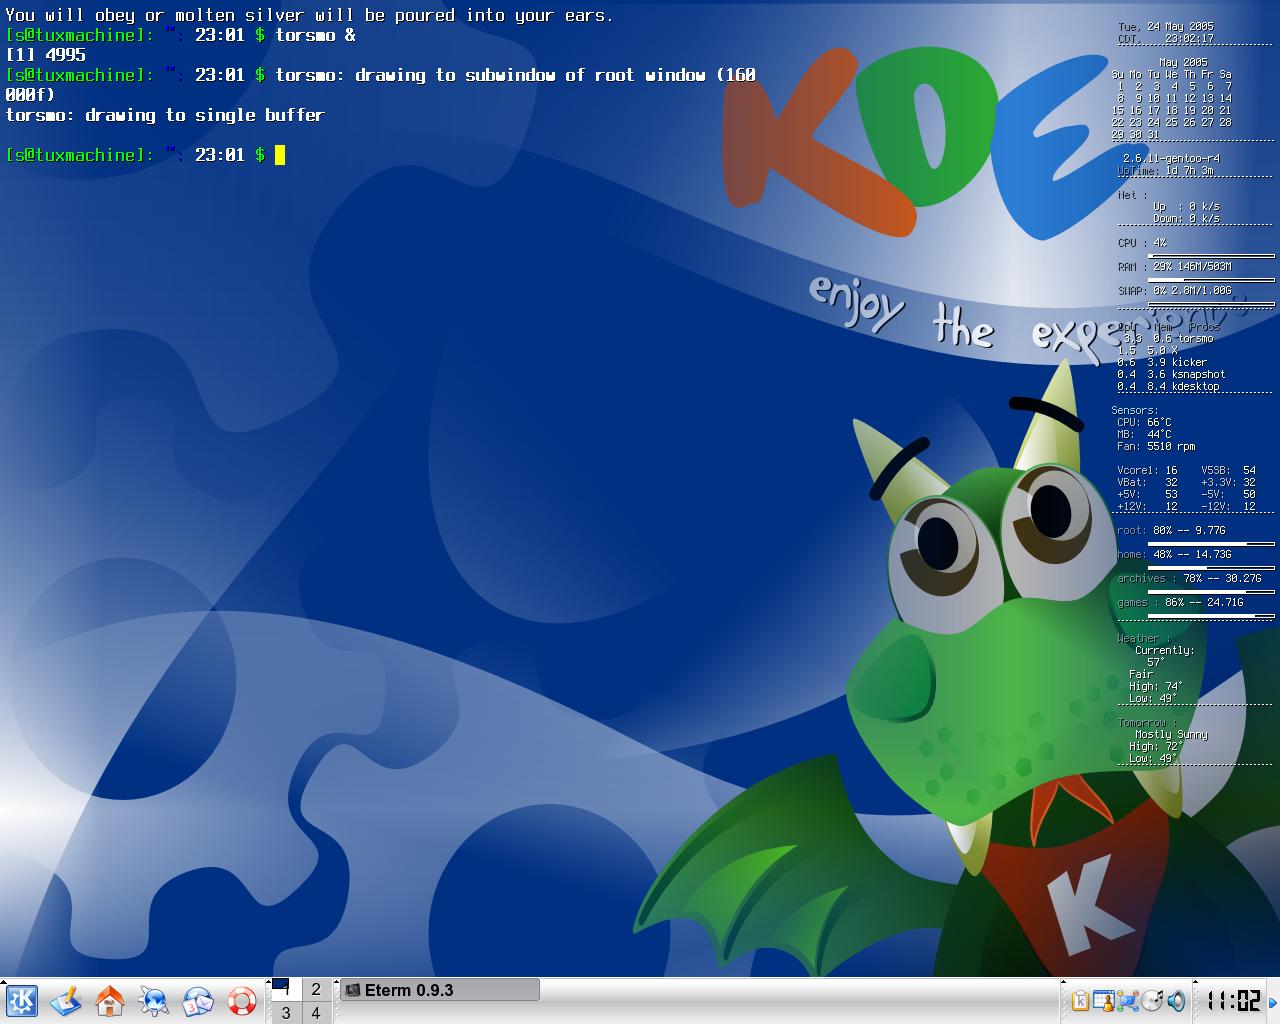Open the CD music player tray icon
The width and height of the screenshot is (1280, 1024).
tap(1152, 1001)
